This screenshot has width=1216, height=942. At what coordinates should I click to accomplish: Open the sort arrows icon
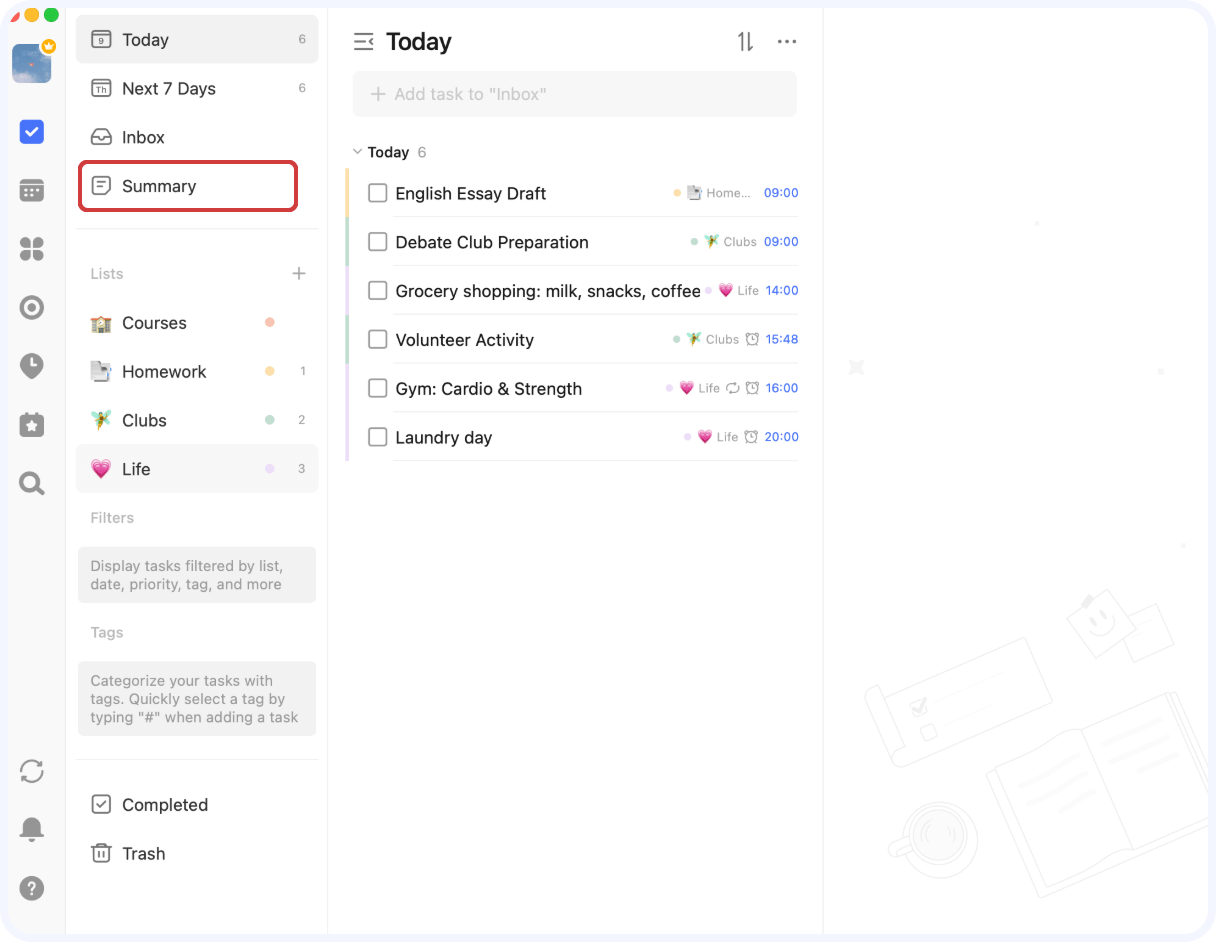point(745,42)
